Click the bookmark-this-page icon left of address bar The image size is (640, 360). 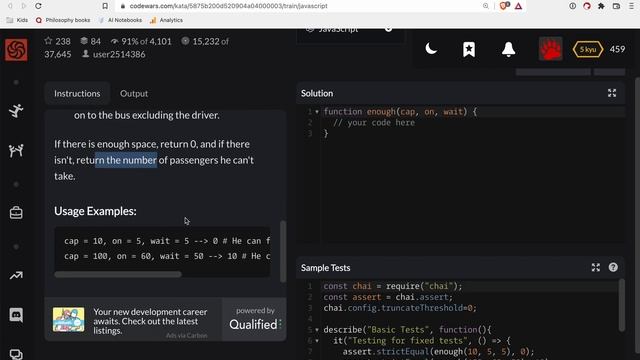105,6
